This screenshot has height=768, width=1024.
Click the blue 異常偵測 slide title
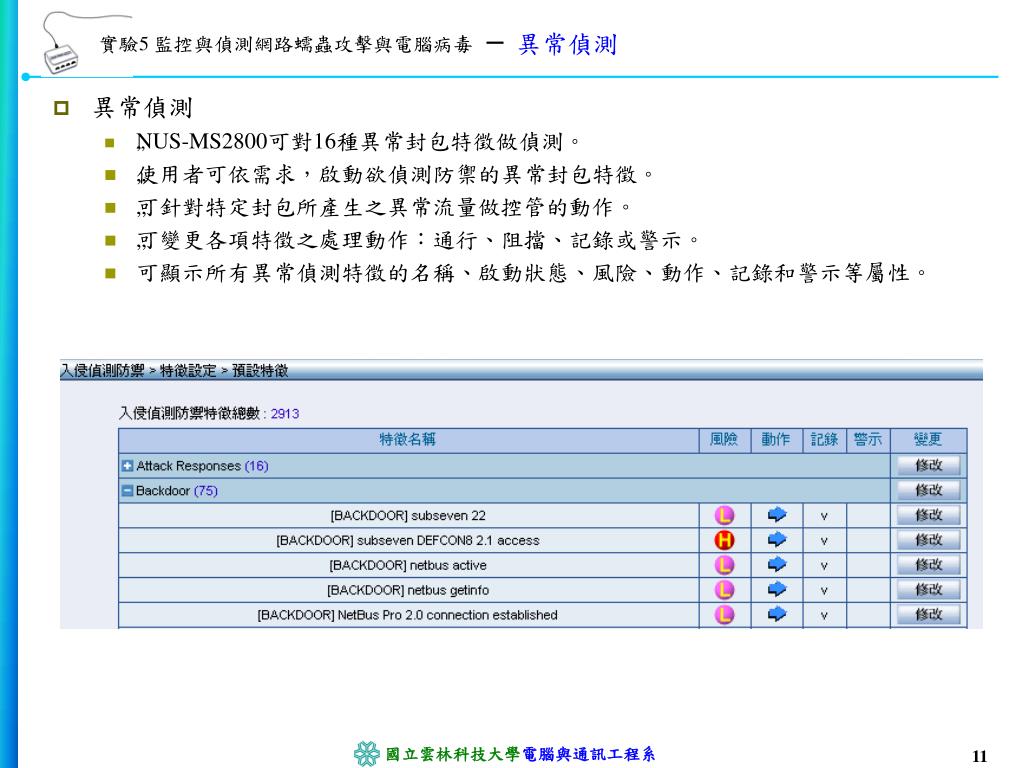(568, 44)
